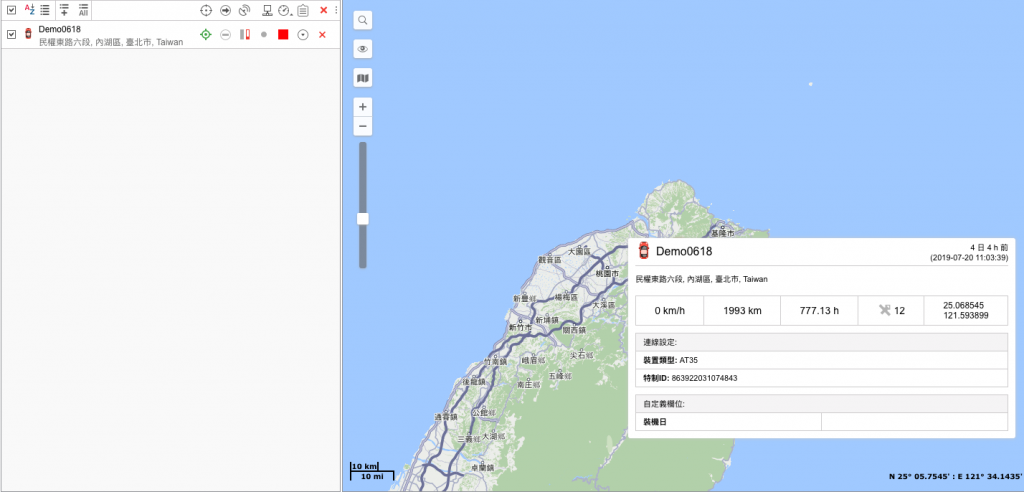Click the clipboard report icon in header
This screenshot has height=492, width=1024.
[303, 10]
